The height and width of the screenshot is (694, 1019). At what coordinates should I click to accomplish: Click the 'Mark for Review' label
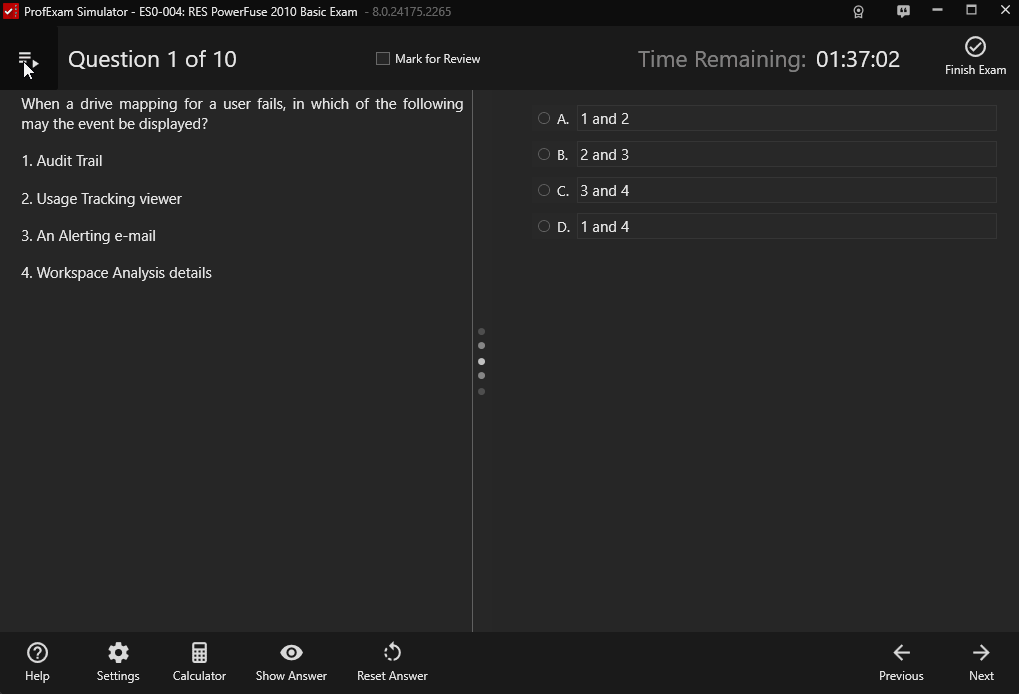pos(437,59)
